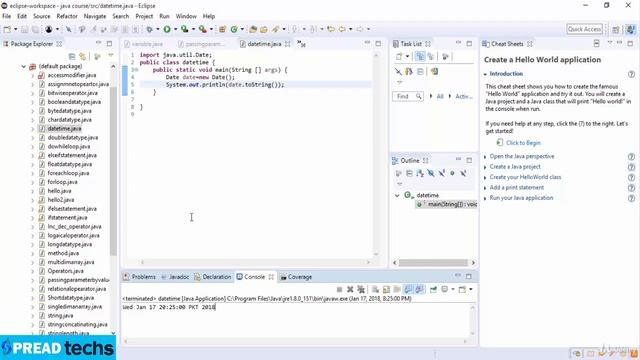
Task: Click the Debug bug icon in the toolbar
Action: pos(149,29)
